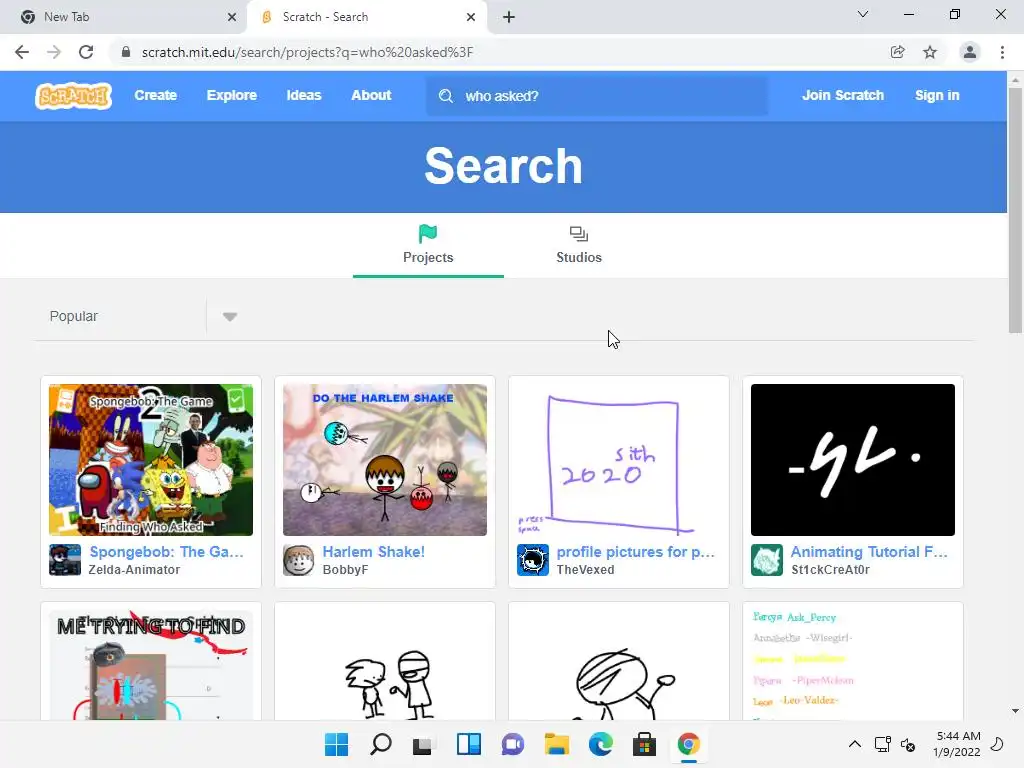Image resolution: width=1024 pixels, height=768 pixels.
Task: Open project Spongebob: The Ga... title
Action: [x=167, y=552]
